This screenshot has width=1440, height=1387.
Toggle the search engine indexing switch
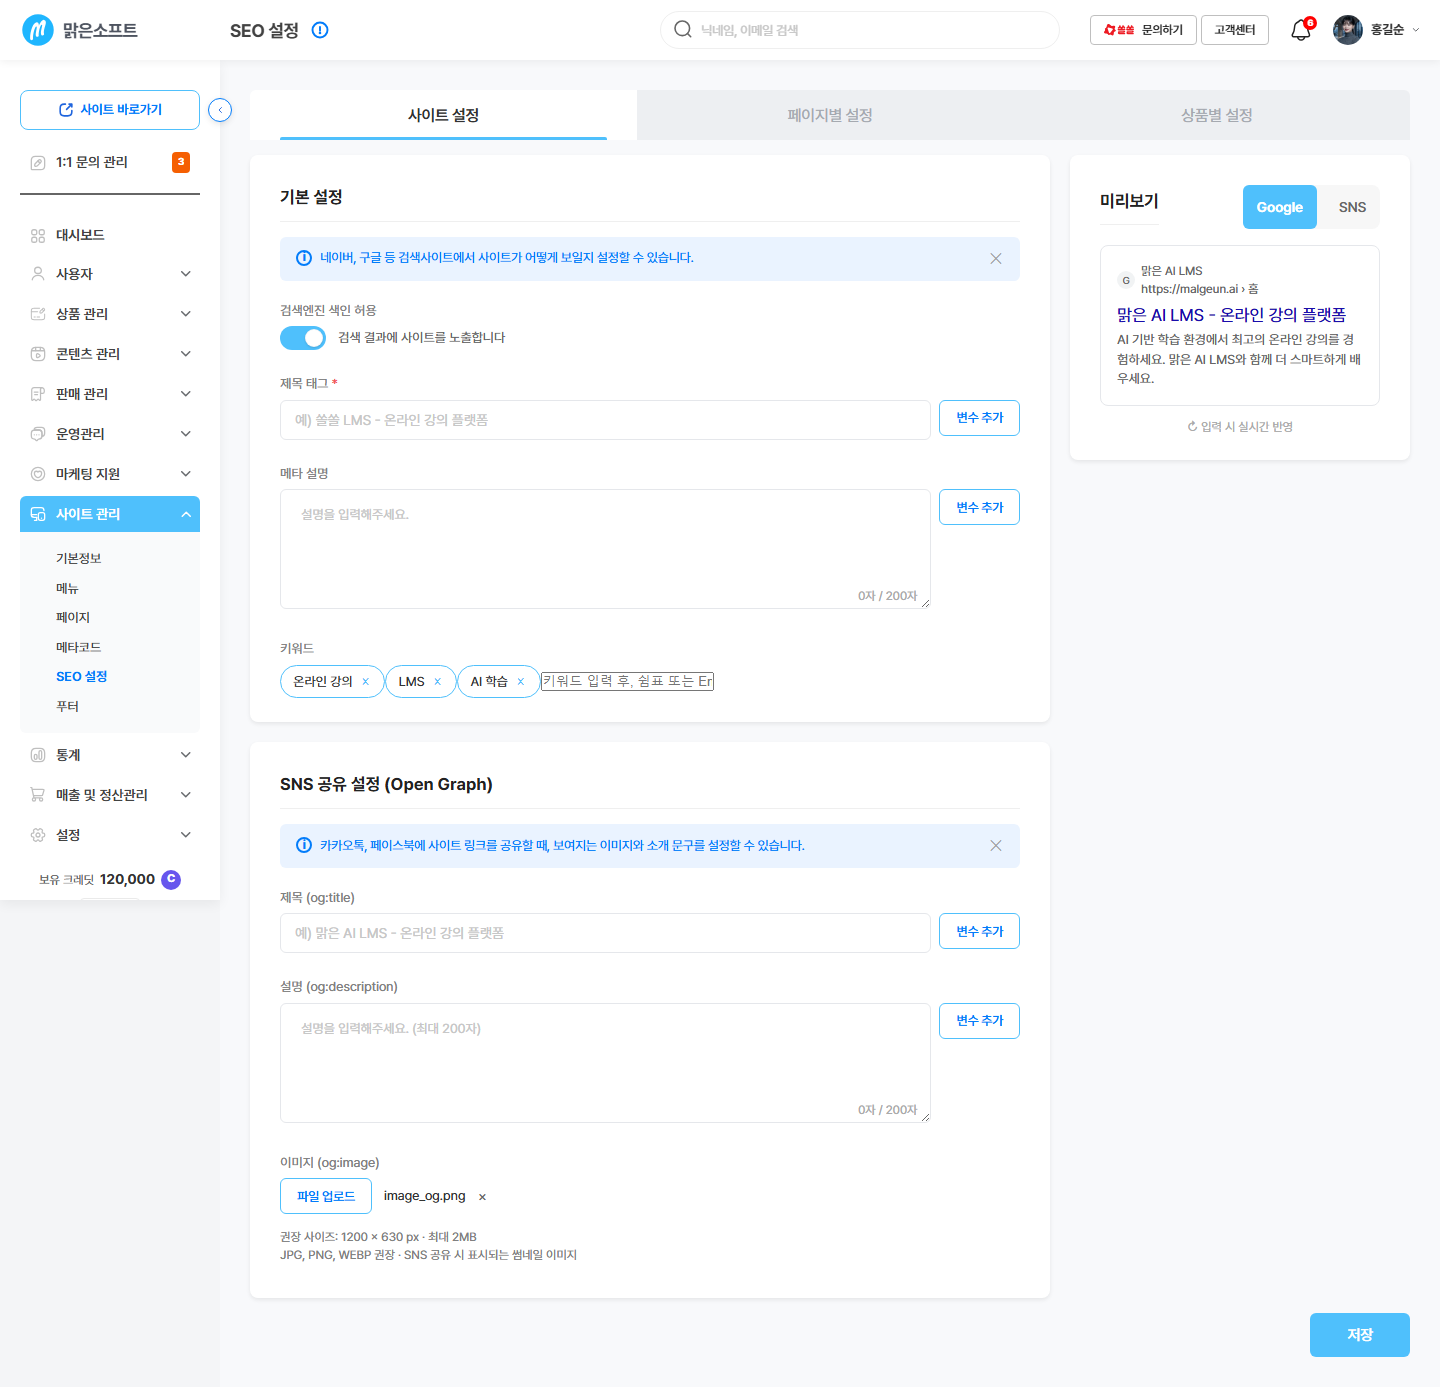pyautogui.click(x=303, y=338)
